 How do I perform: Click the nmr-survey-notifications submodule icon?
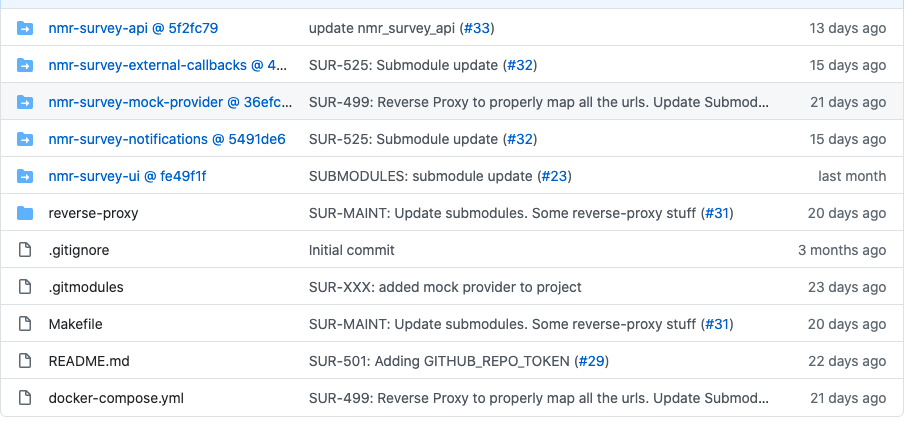(x=25, y=139)
